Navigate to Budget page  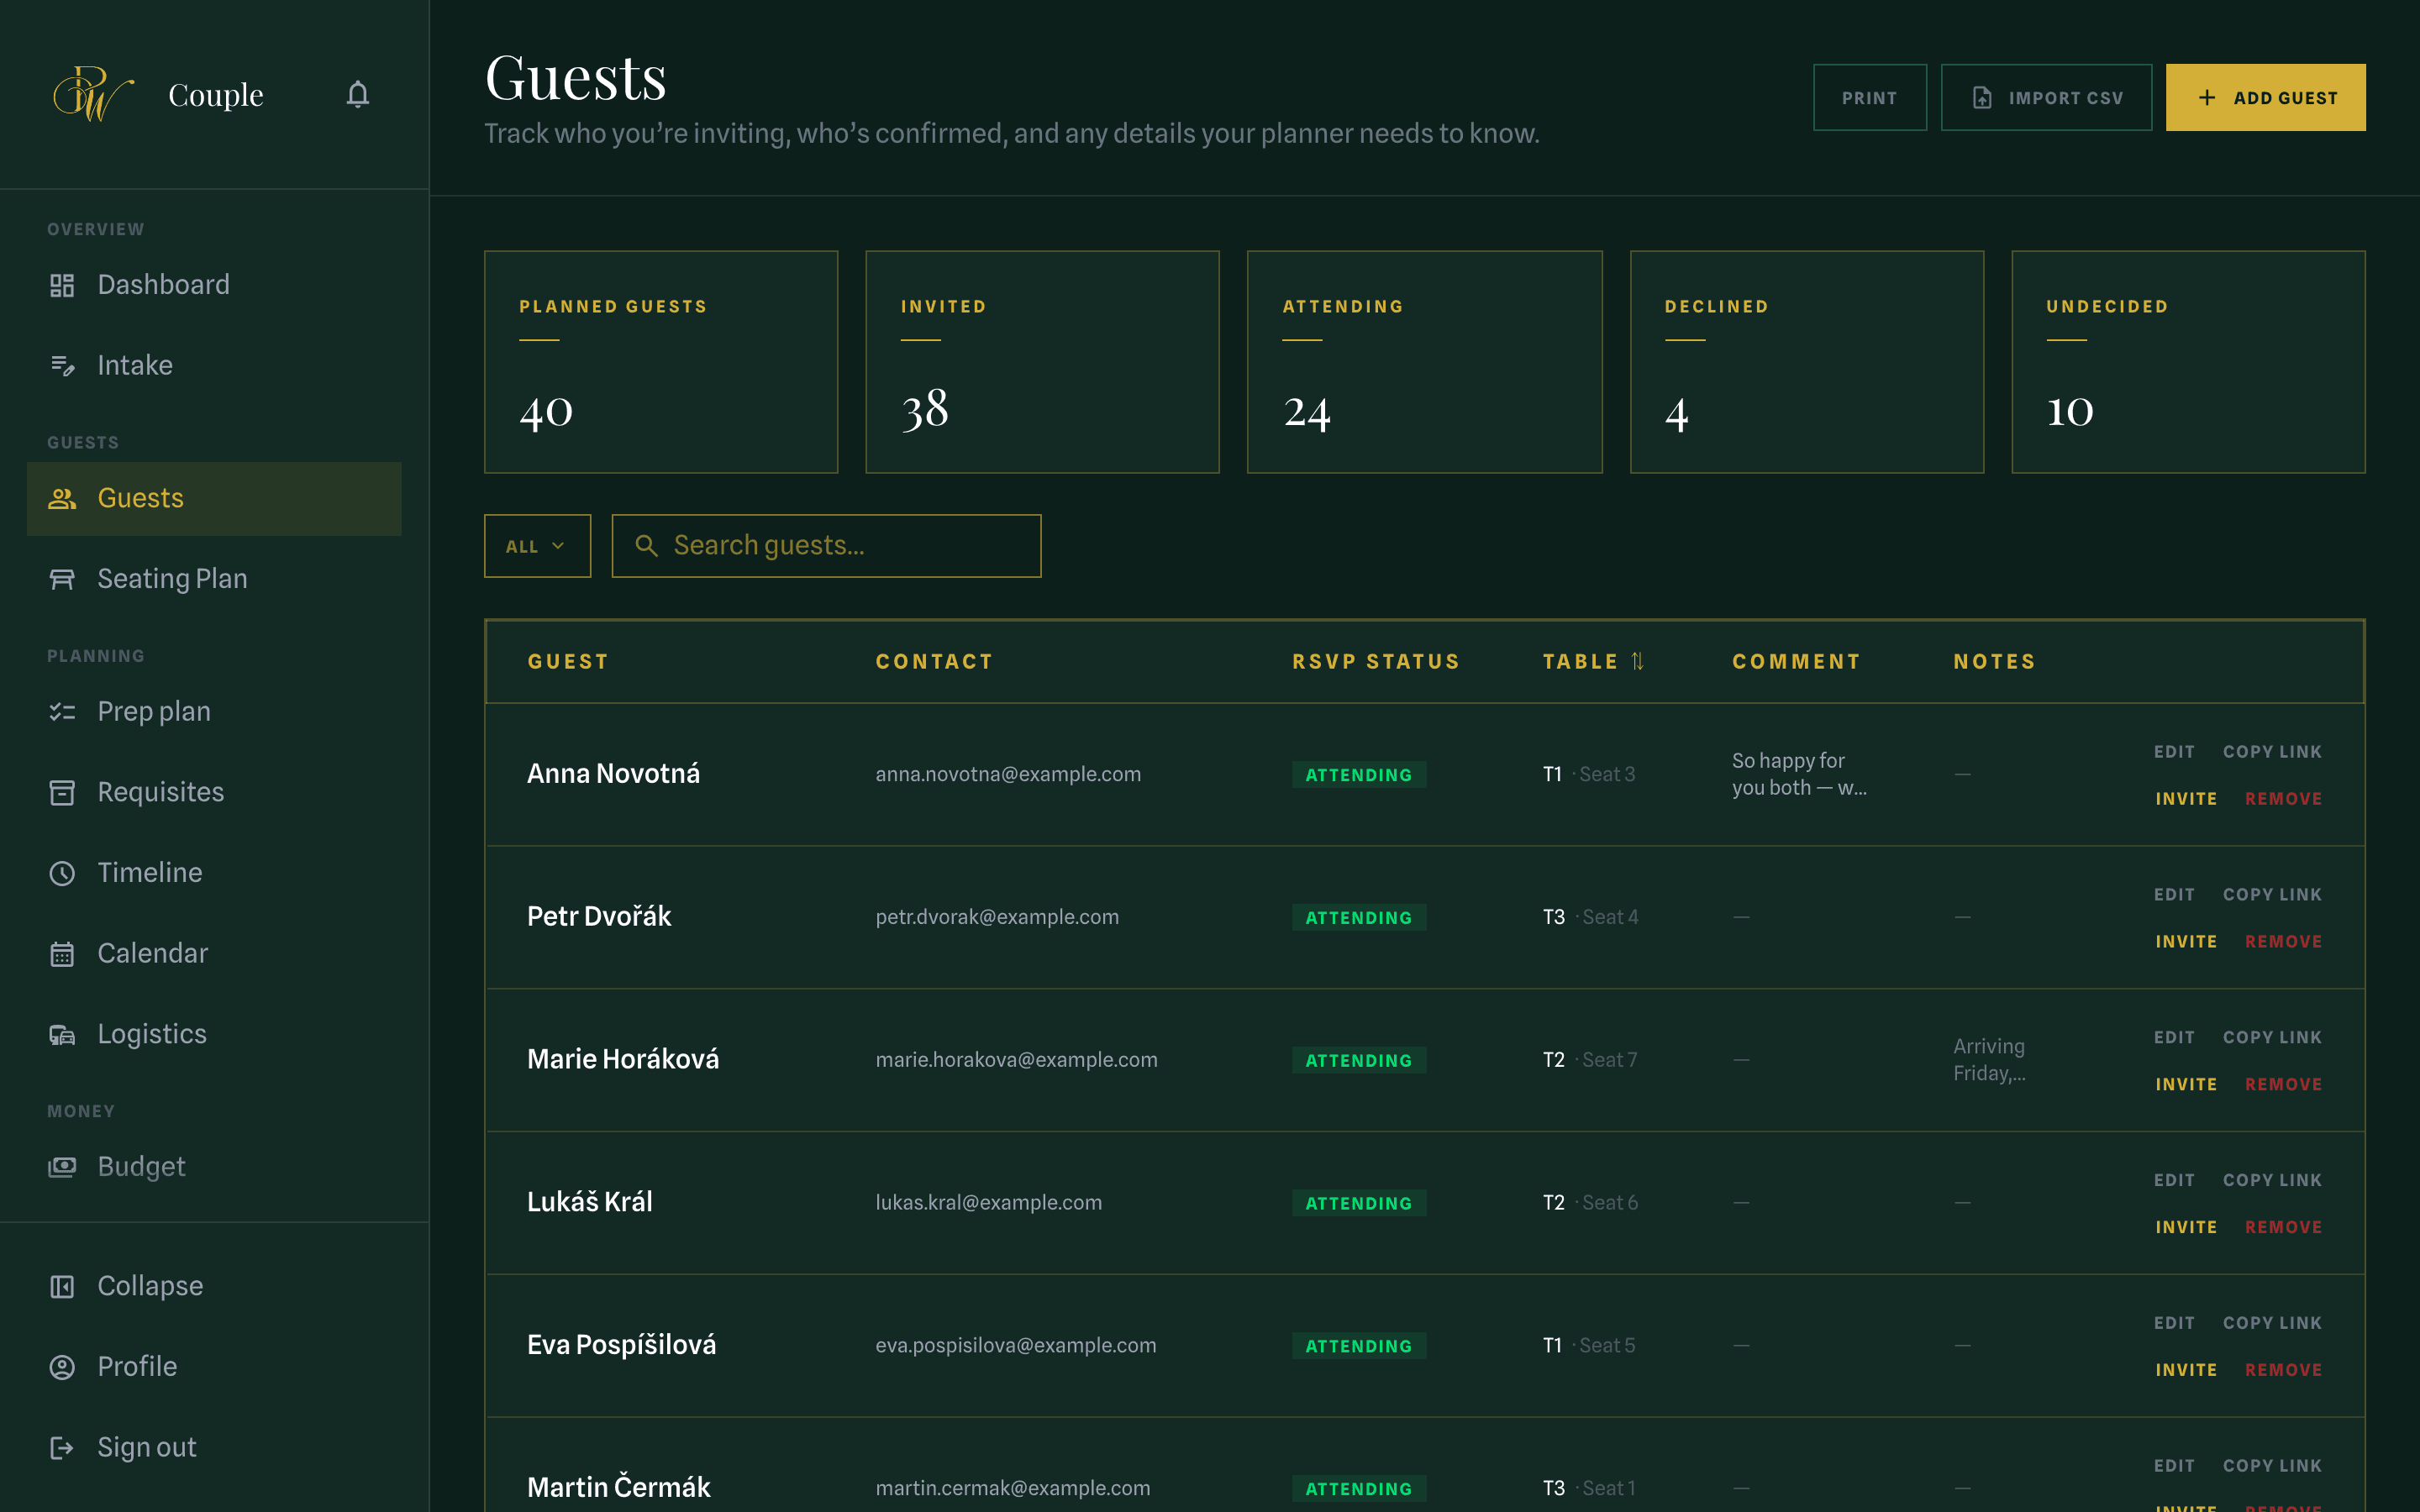pyautogui.click(x=214, y=1167)
